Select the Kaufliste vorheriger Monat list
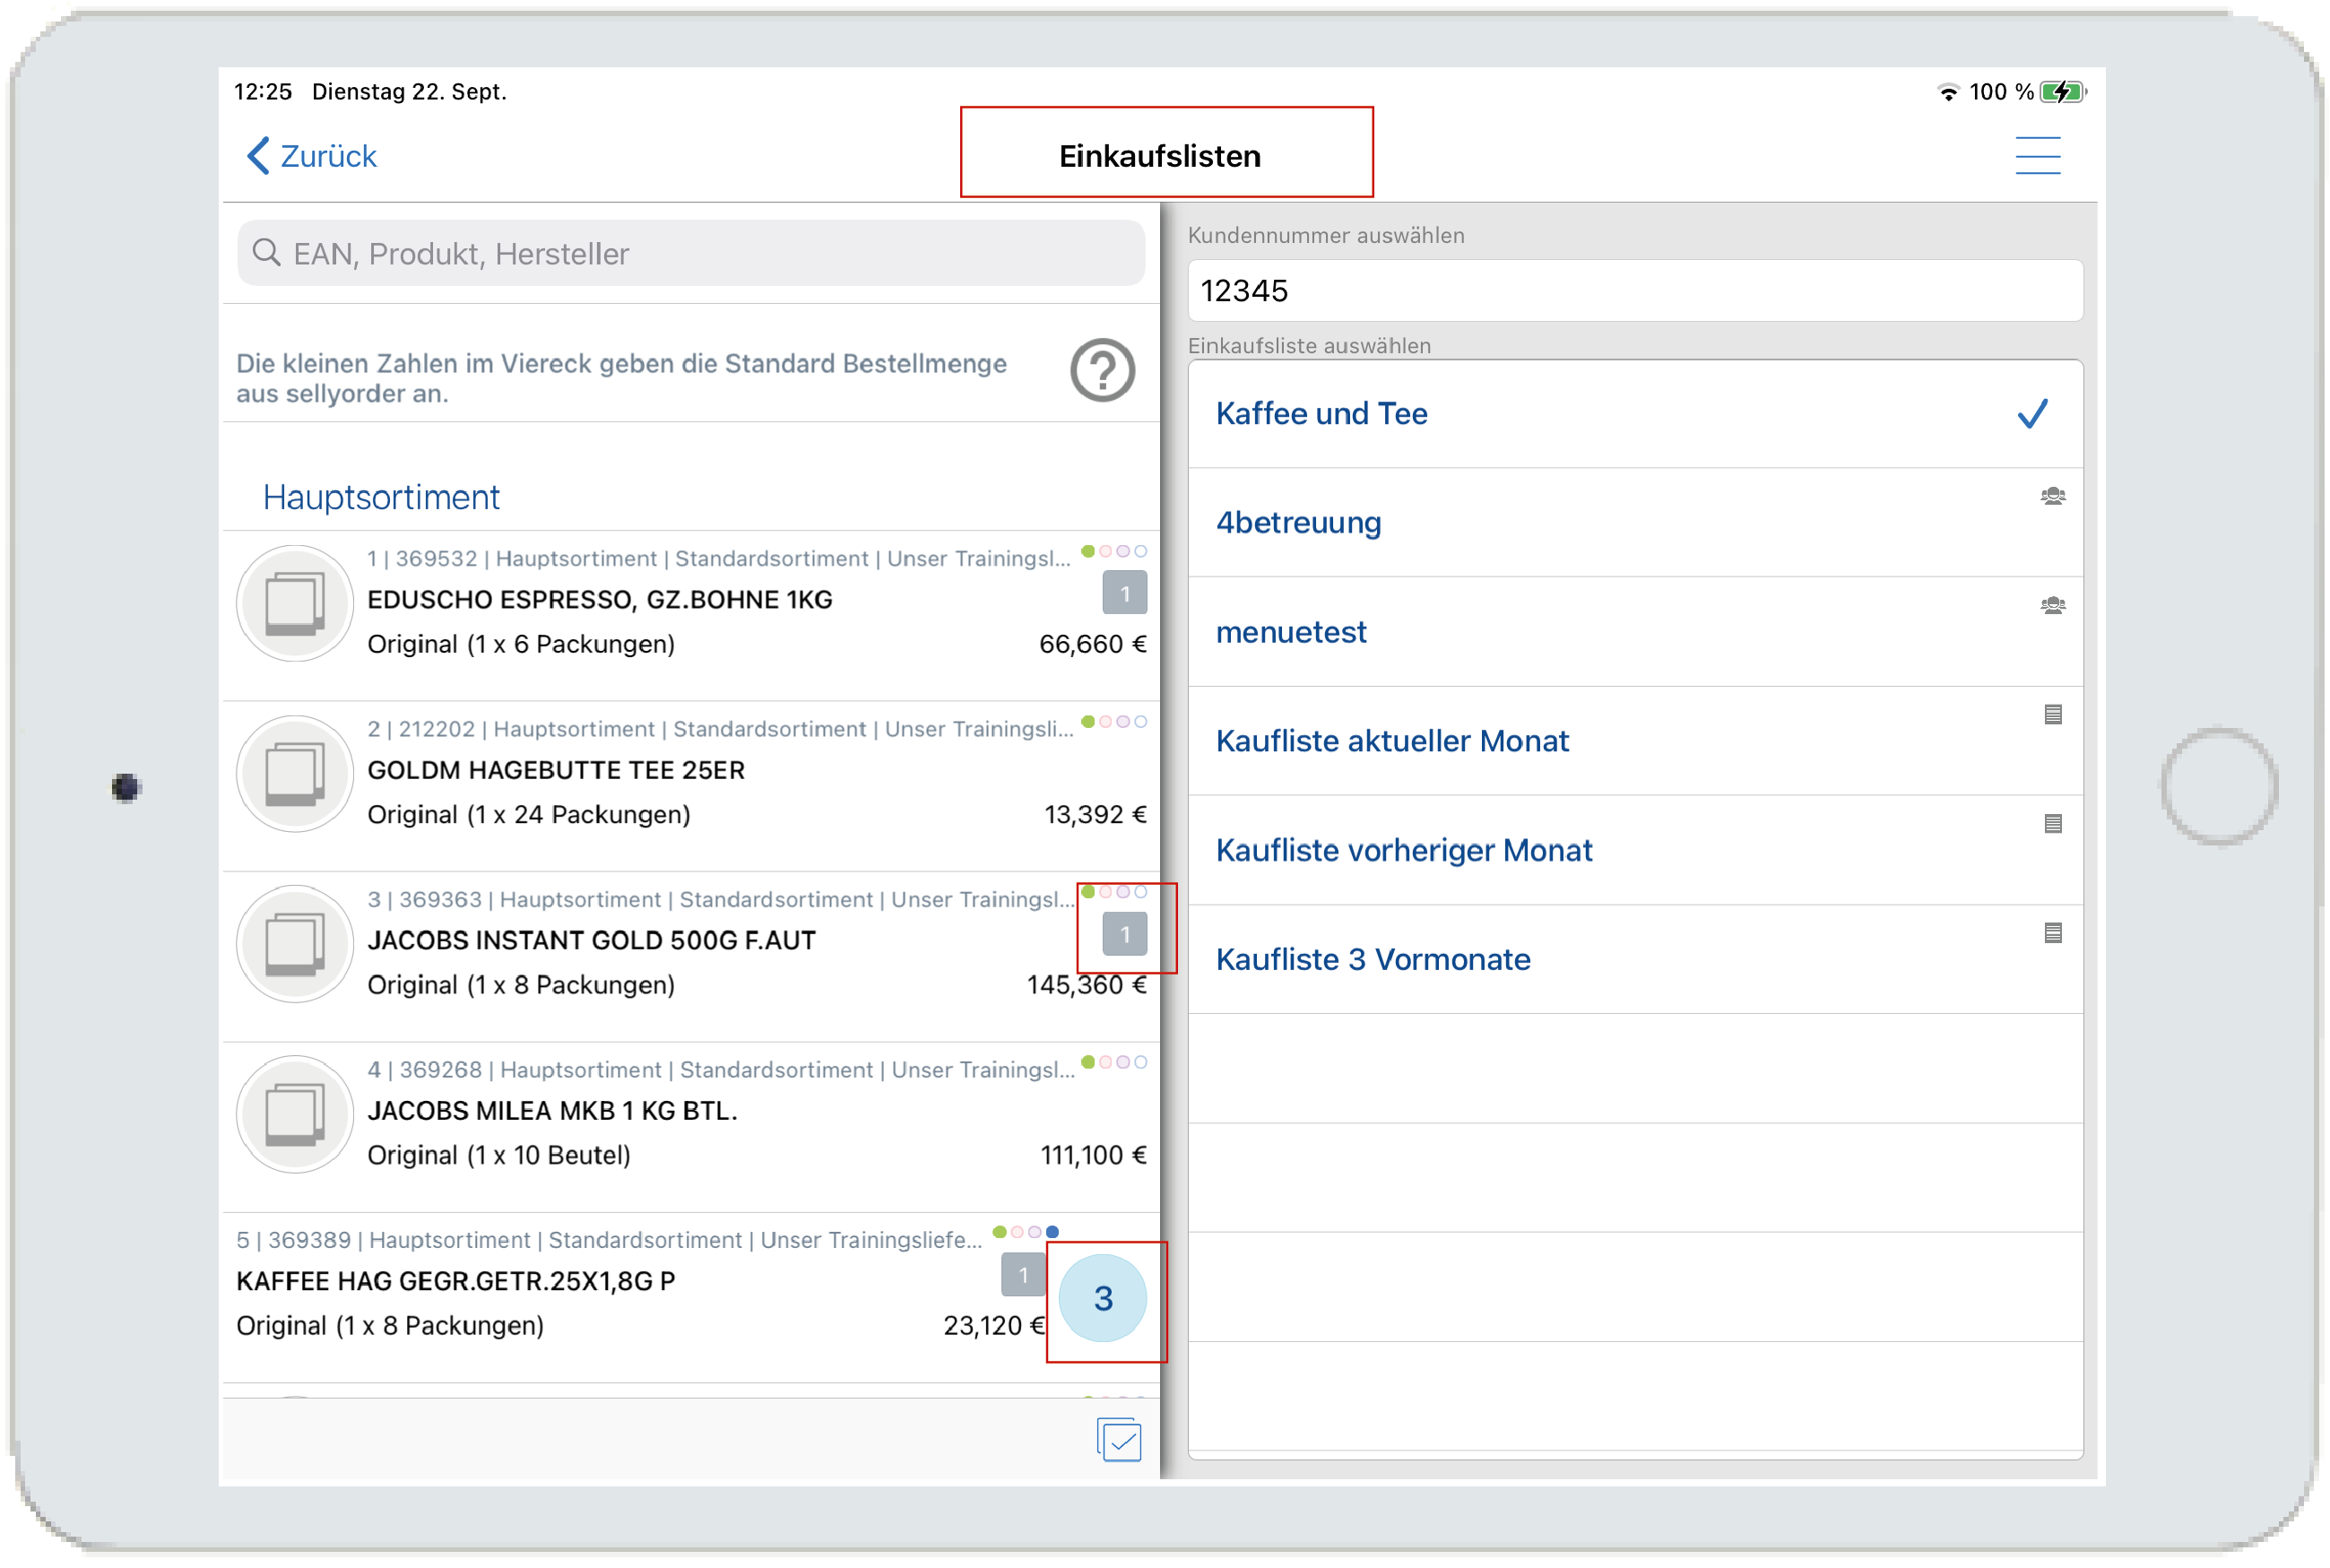 [x=1403, y=850]
